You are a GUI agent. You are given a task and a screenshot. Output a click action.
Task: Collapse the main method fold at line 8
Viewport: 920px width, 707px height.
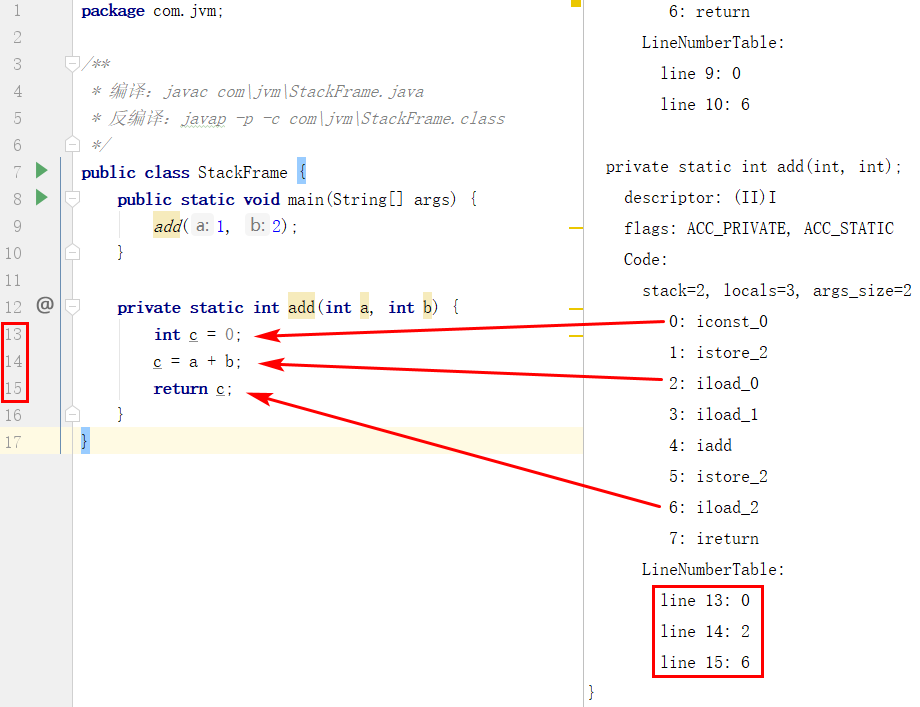(x=72, y=199)
